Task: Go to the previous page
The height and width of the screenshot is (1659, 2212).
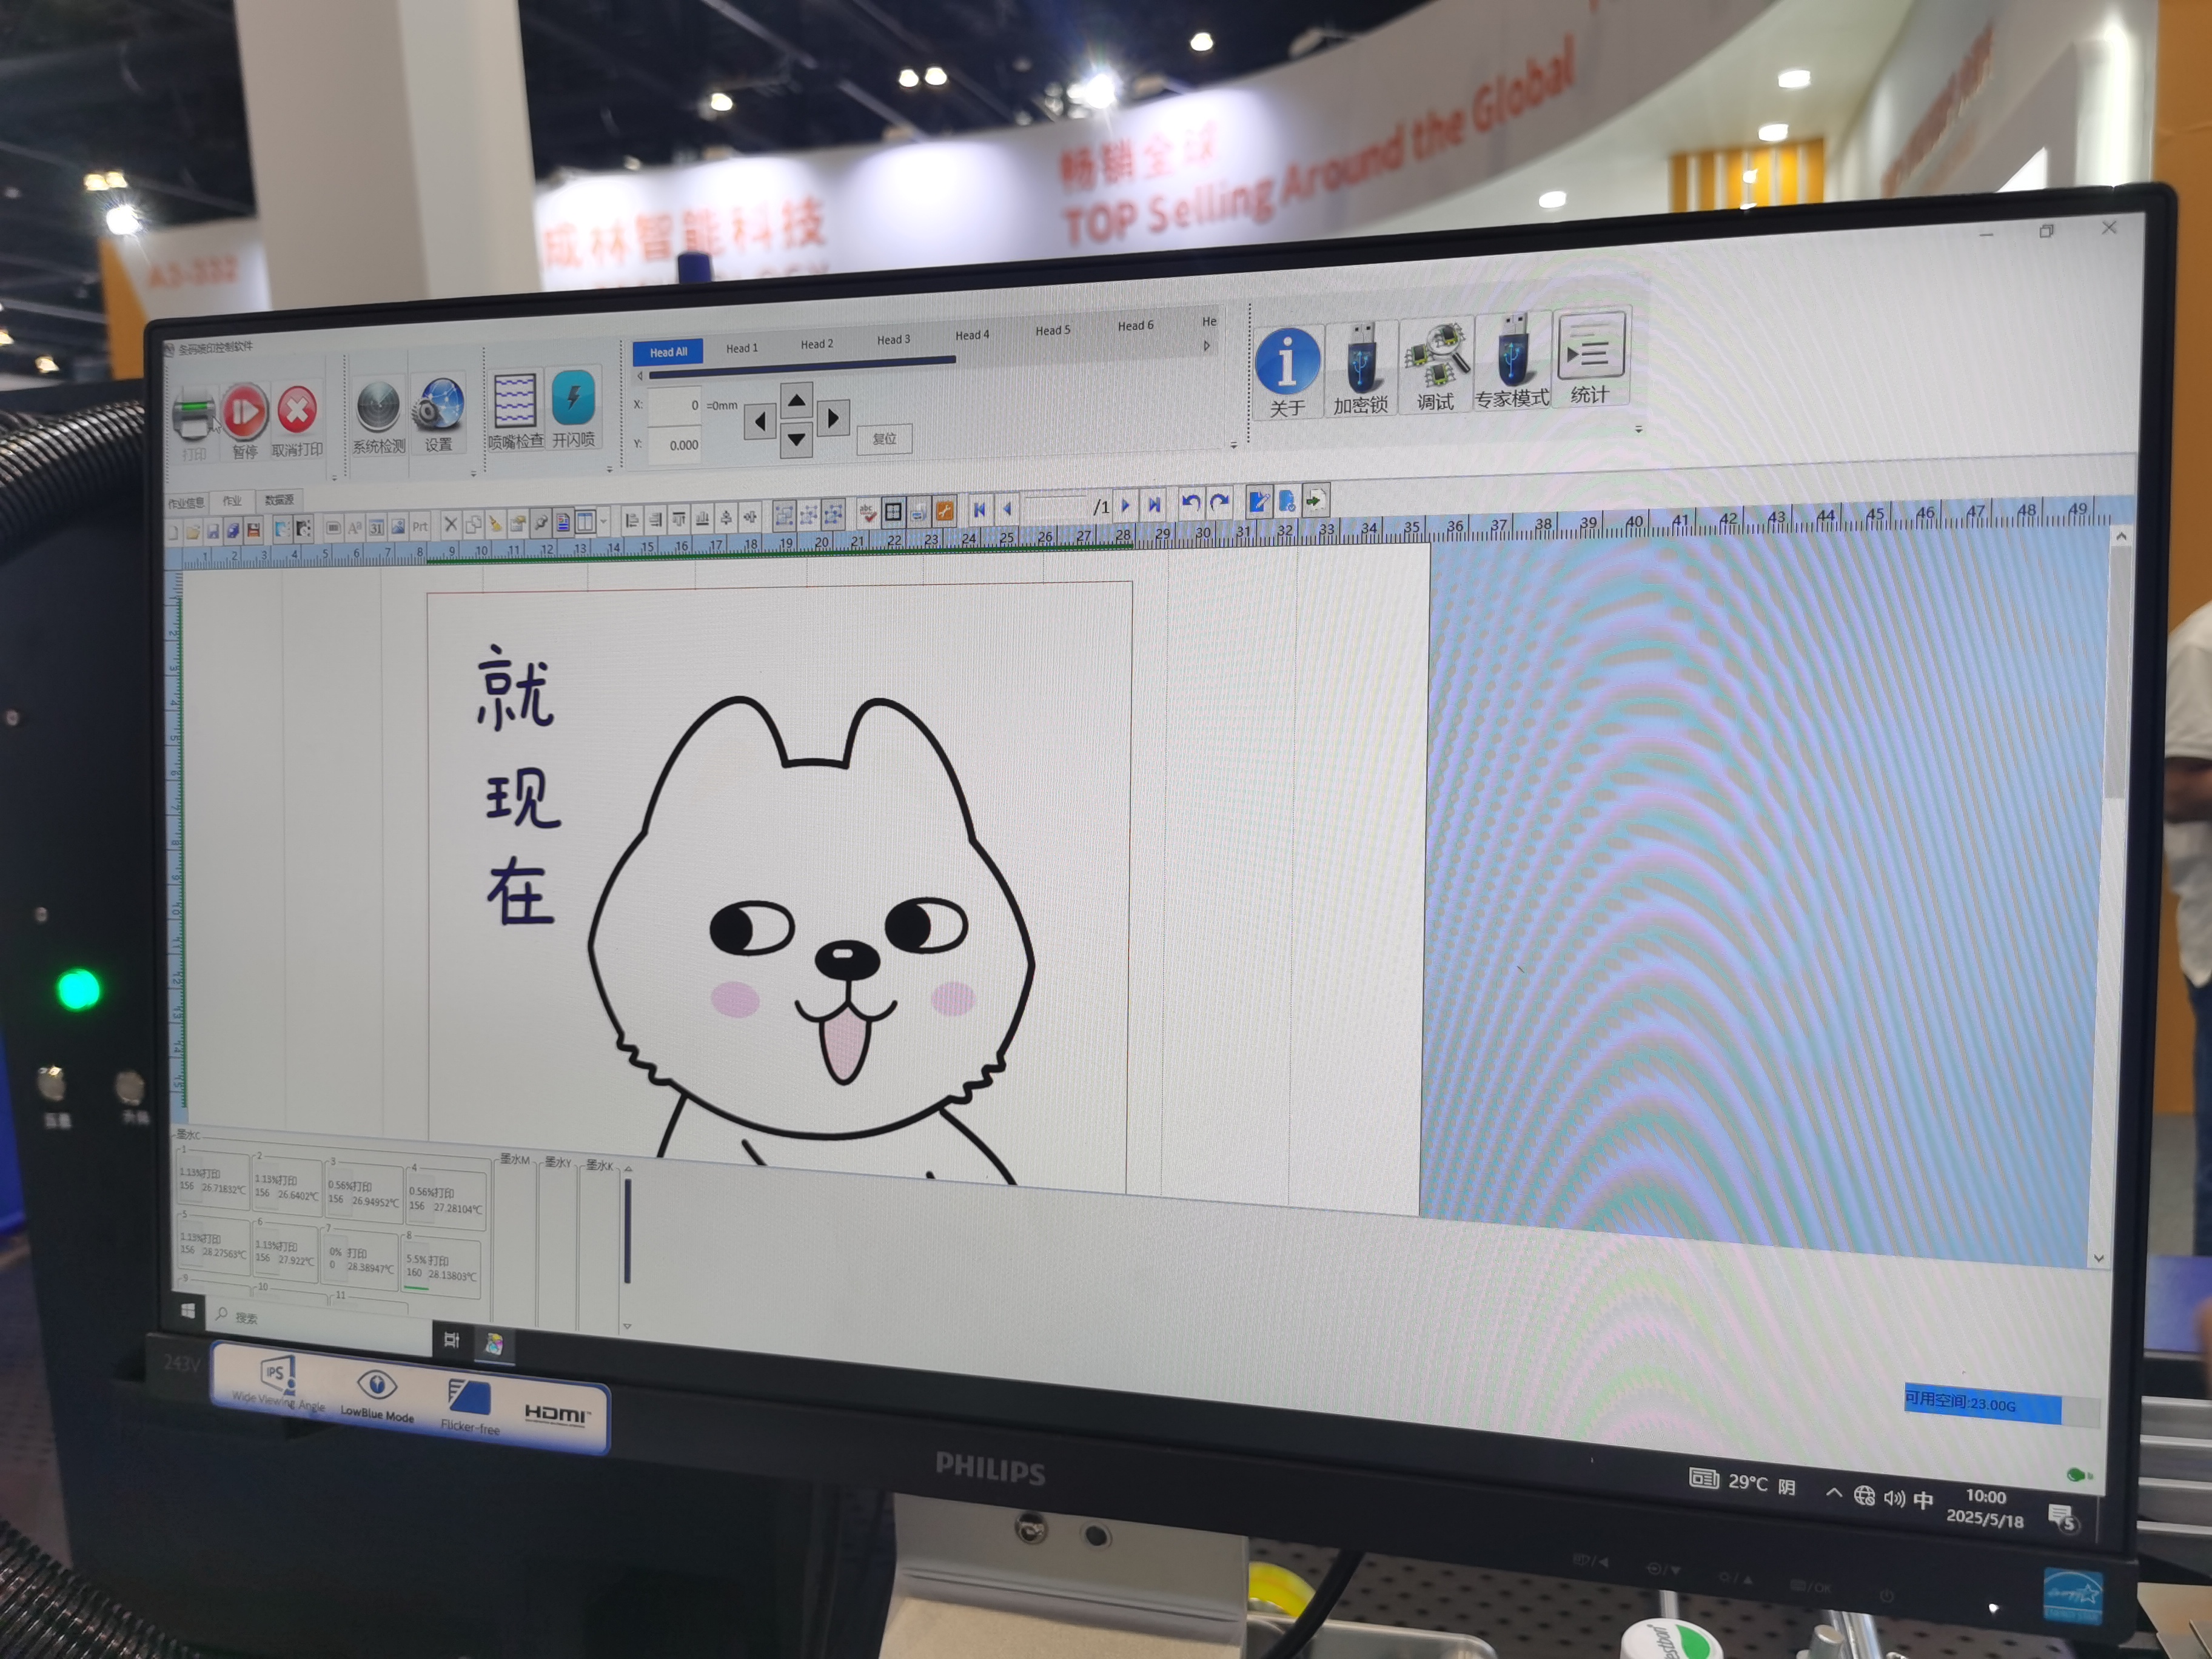Action: click(x=1007, y=508)
